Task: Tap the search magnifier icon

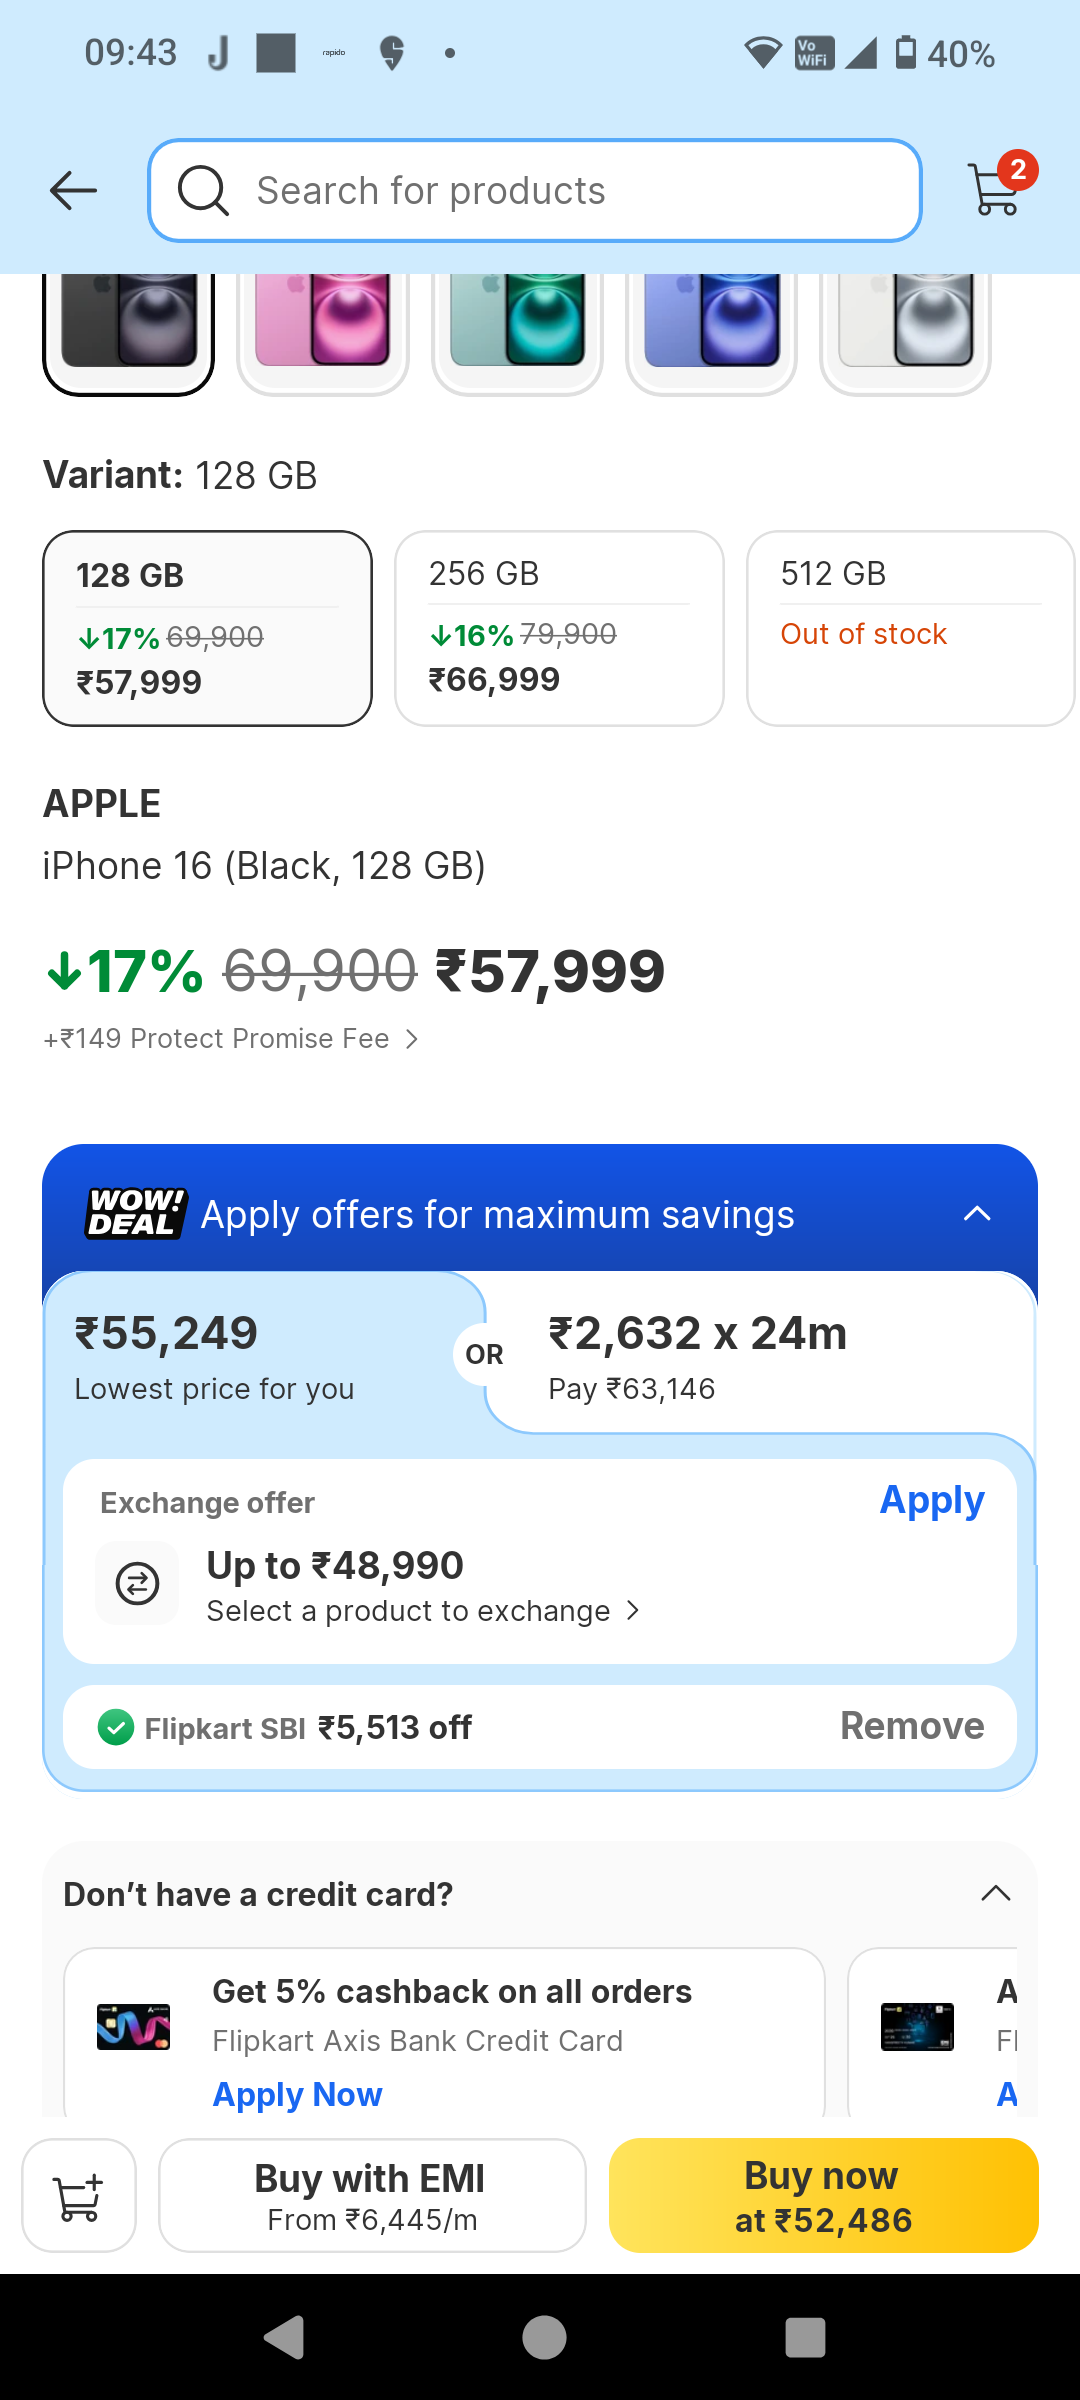Action: 203,190
